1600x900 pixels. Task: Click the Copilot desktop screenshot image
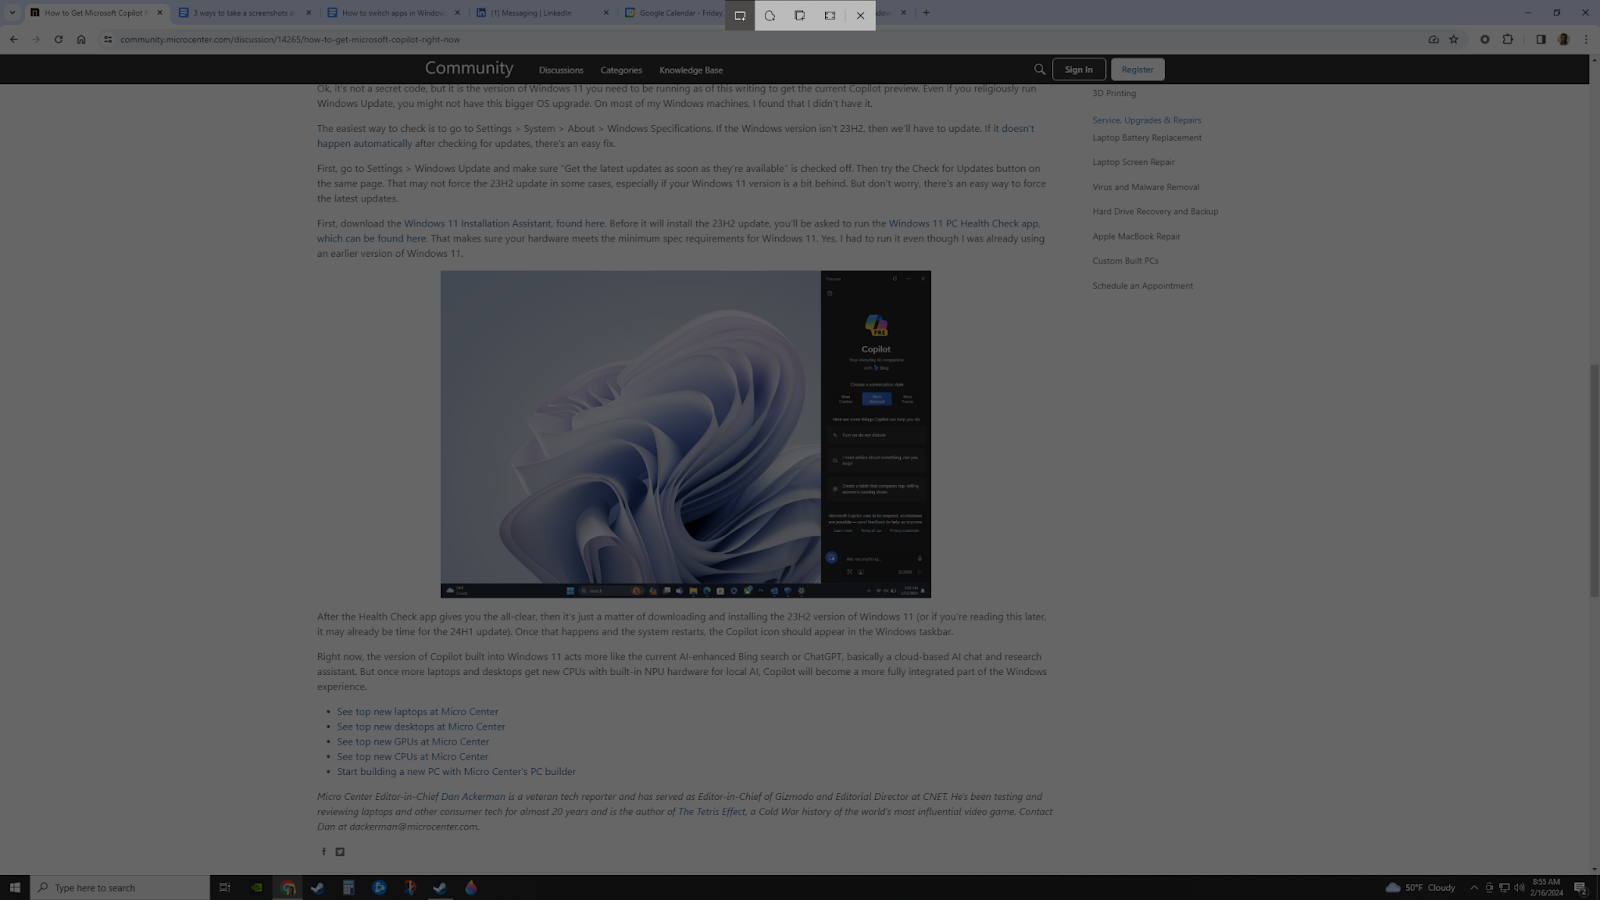tap(685, 434)
